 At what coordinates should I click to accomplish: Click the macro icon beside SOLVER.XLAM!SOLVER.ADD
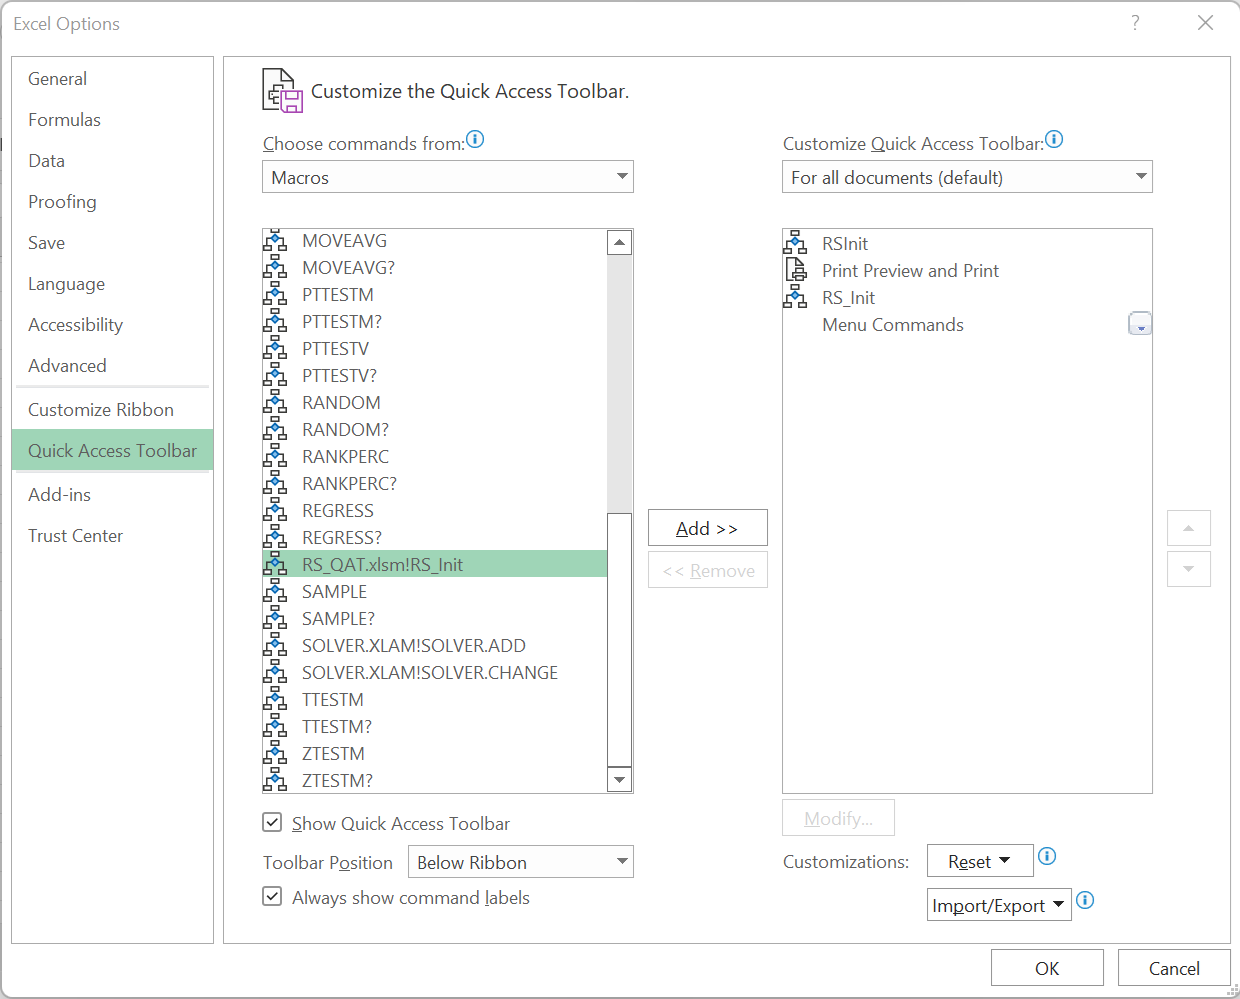274,646
